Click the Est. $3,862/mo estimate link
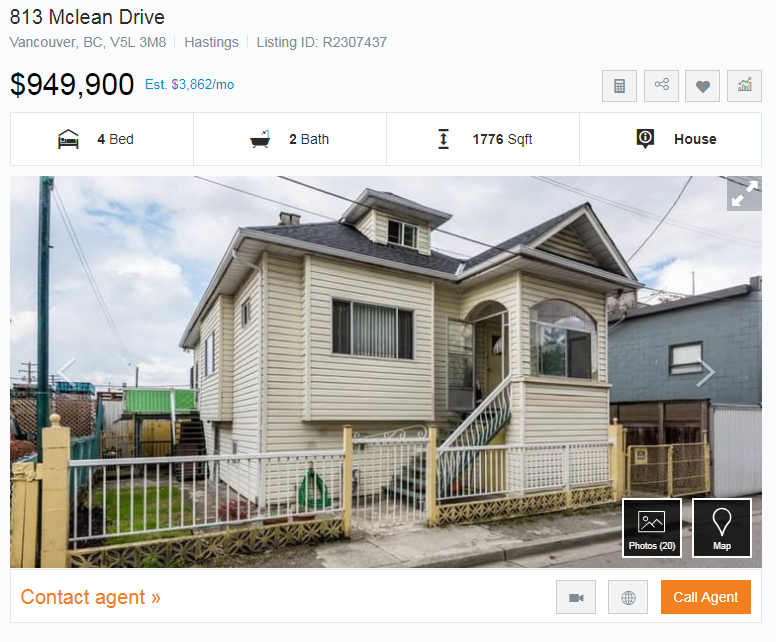This screenshot has height=642, width=776. click(190, 85)
